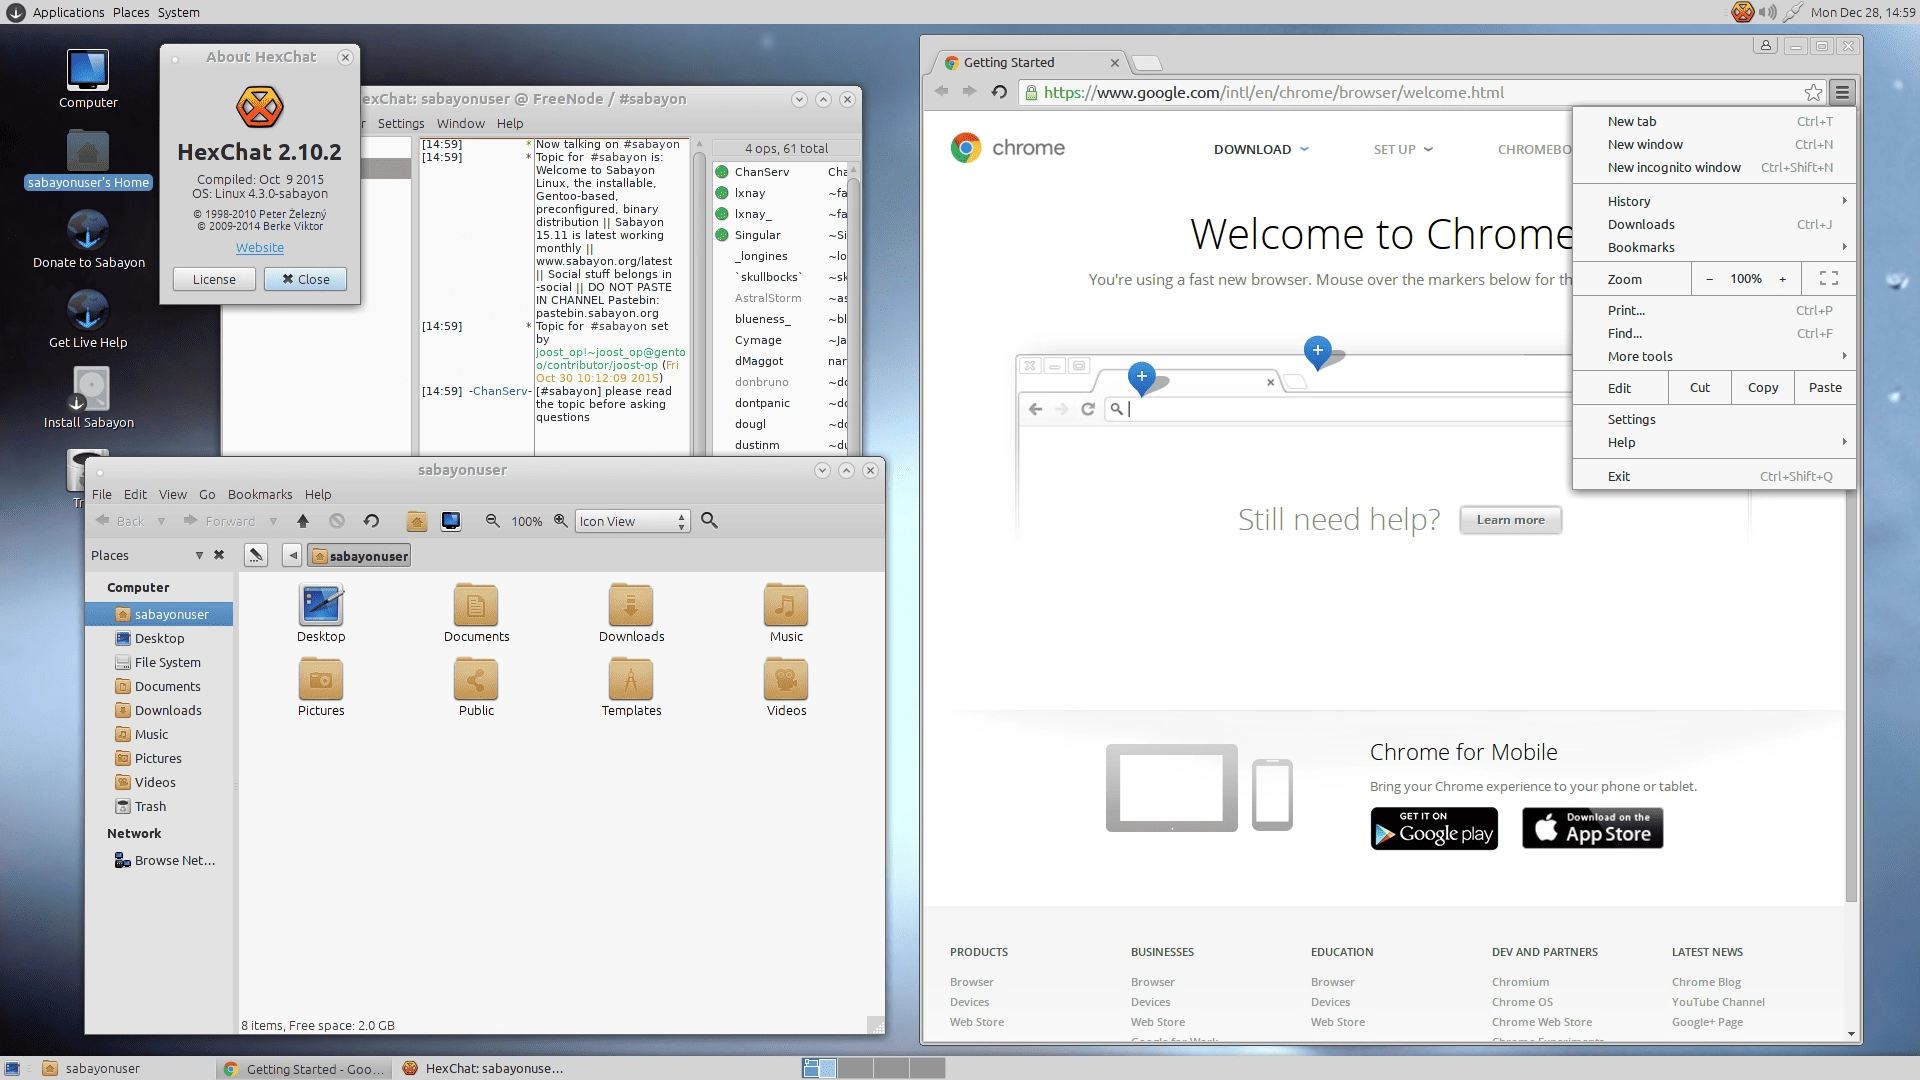Open Computer toolbar icon in file manager
Viewport: 1920px width, 1080px height.
[x=451, y=521]
